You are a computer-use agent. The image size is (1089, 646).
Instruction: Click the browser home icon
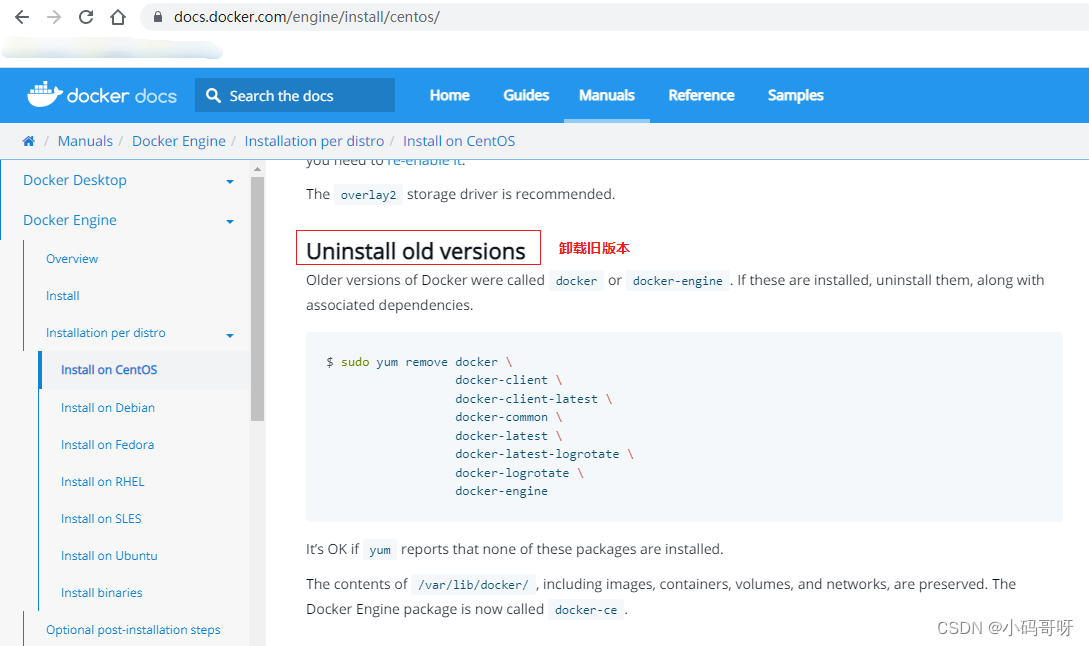[x=118, y=17]
